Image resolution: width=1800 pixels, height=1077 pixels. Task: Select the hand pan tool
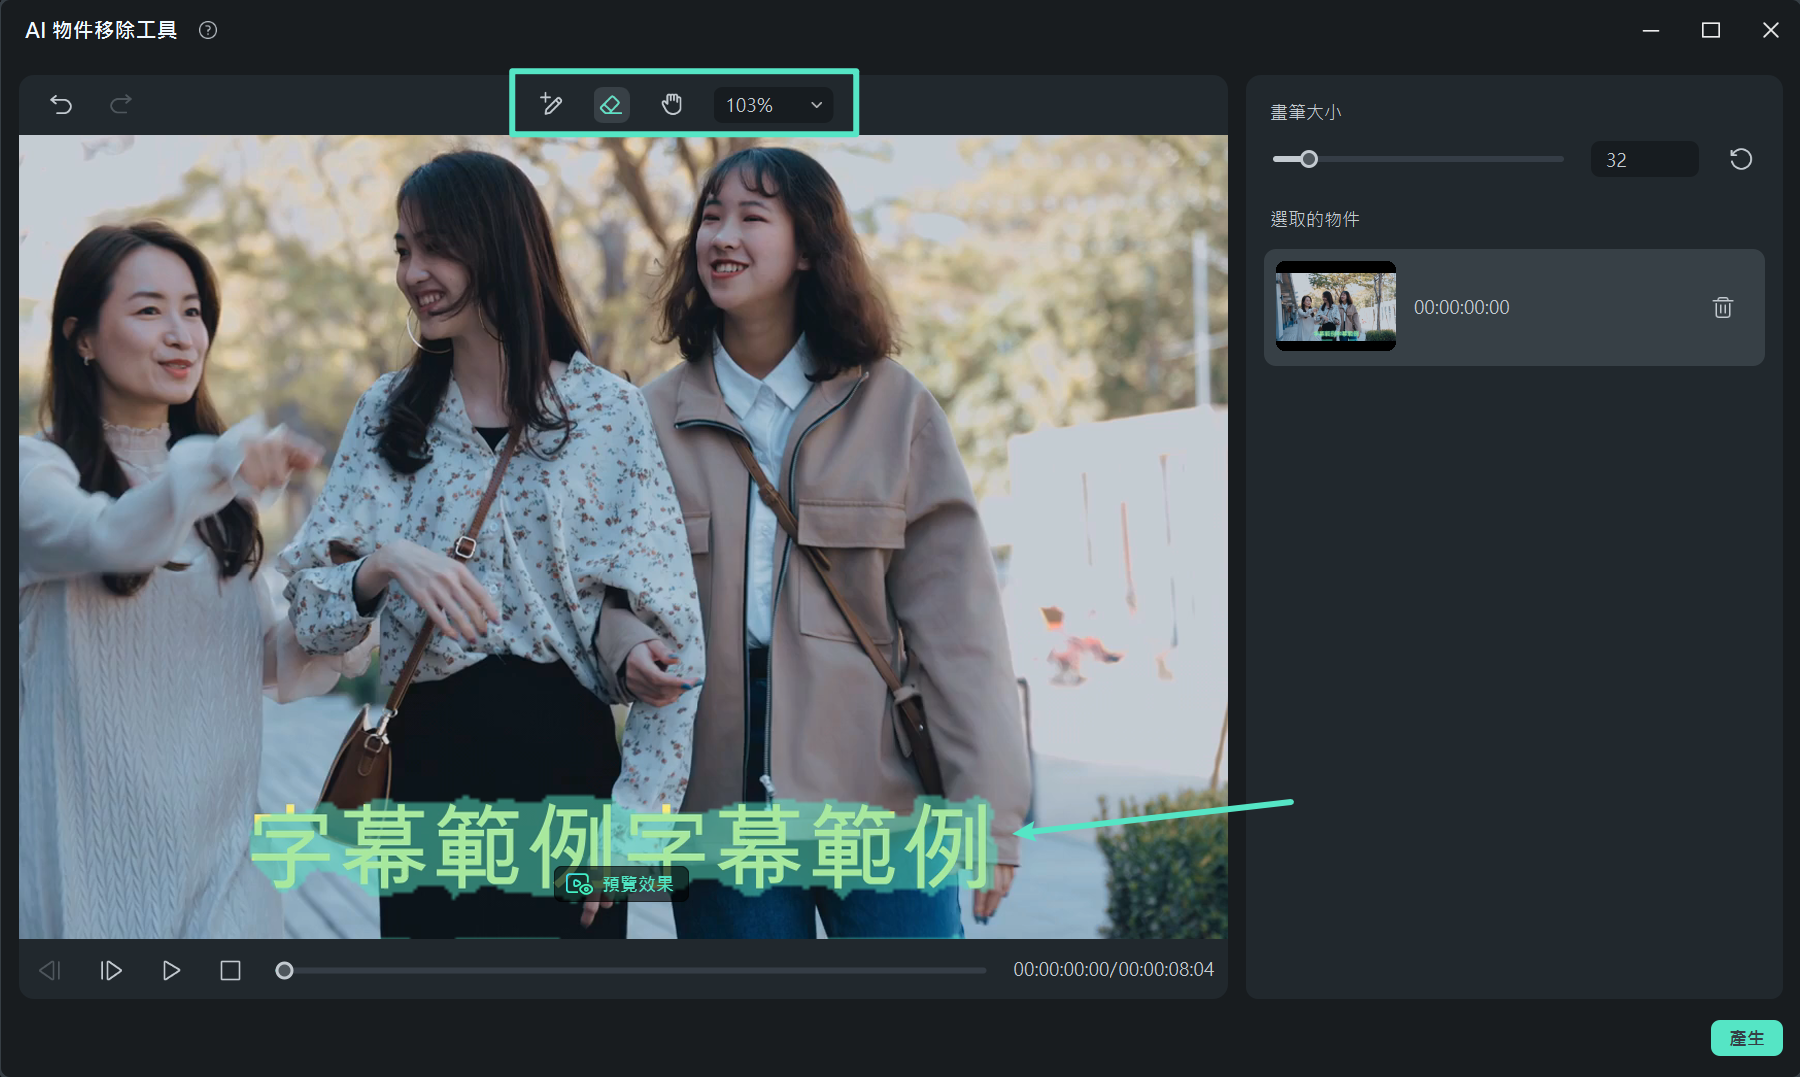point(672,104)
